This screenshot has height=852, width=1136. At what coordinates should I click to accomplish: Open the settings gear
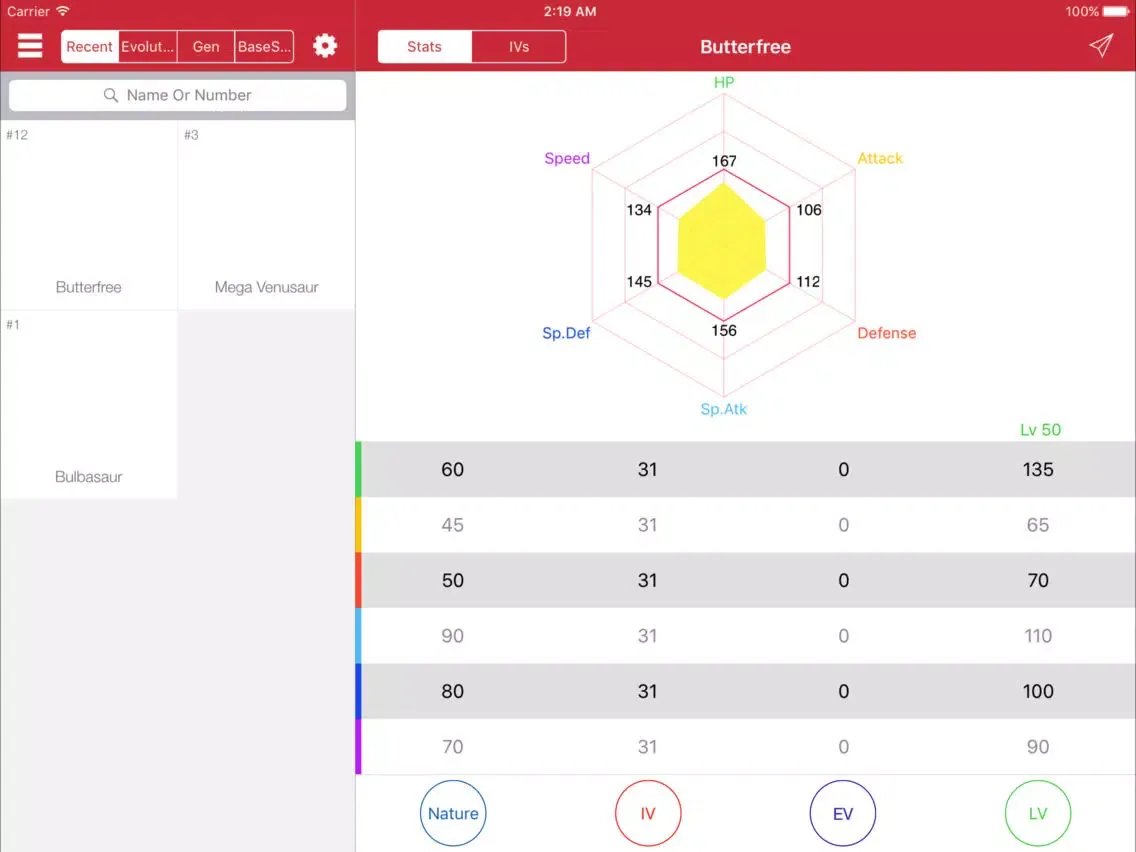point(325,46)
